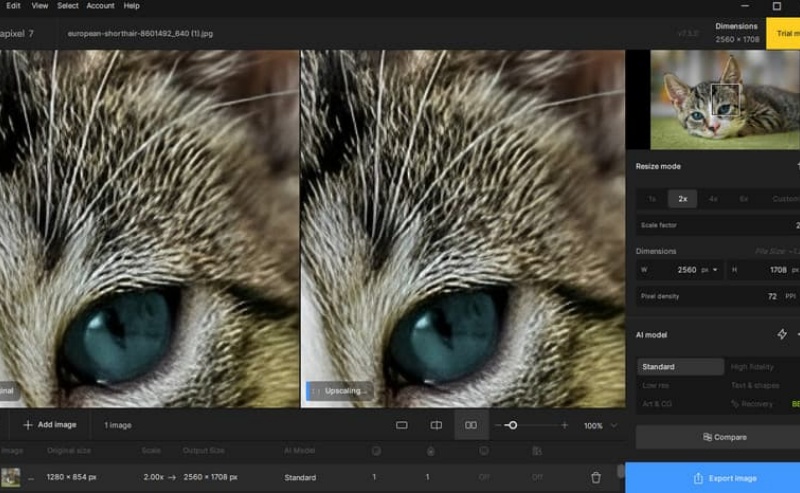Delete the image with trash icon

coord(596,478)
